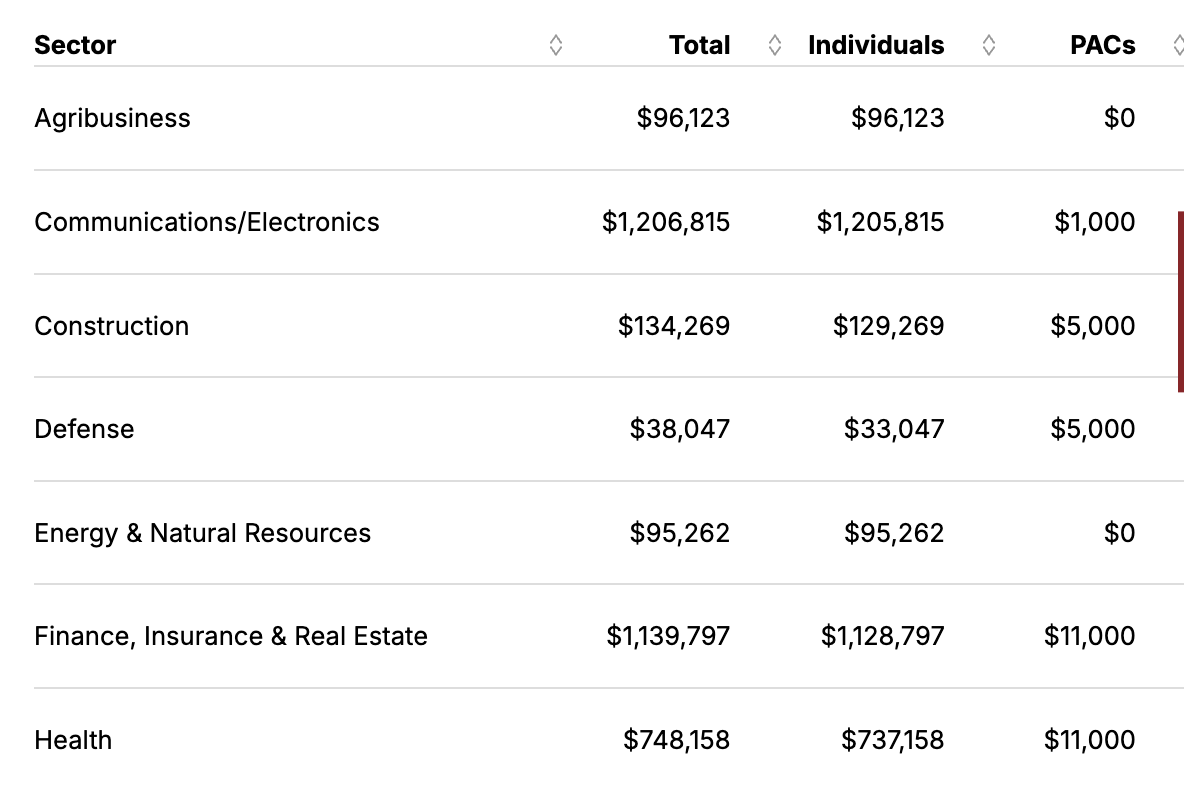The image size is (1184, 790).
Task: Click the $1,000 PACs amount
Action: (1094, 222)
